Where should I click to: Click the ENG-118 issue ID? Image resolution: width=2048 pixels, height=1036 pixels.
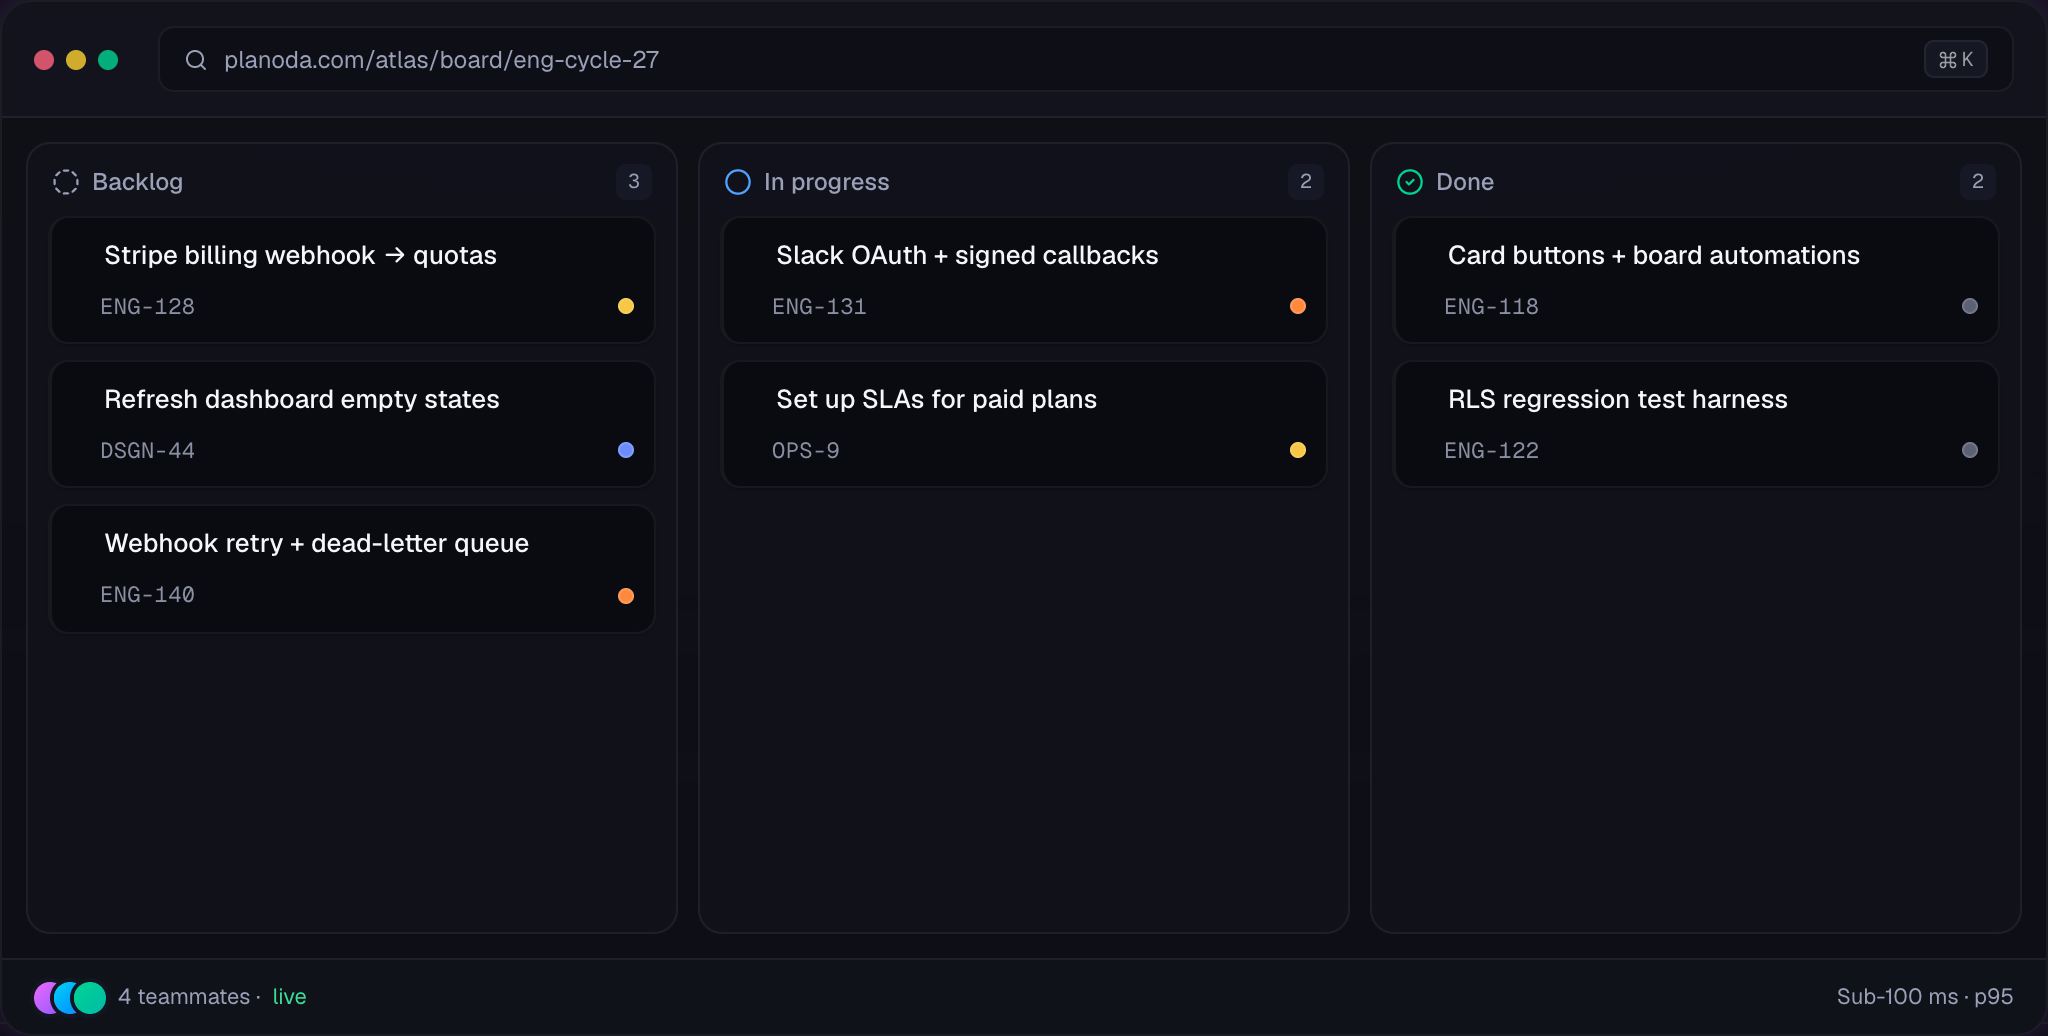tap(1492, 307)
